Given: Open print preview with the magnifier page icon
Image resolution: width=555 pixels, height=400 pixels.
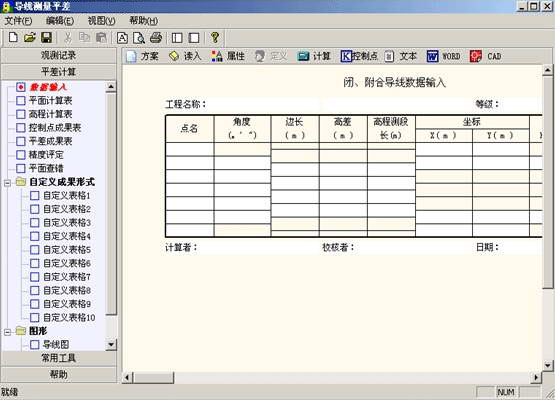Looking at the screenshot, I should (x=139, y=38).
